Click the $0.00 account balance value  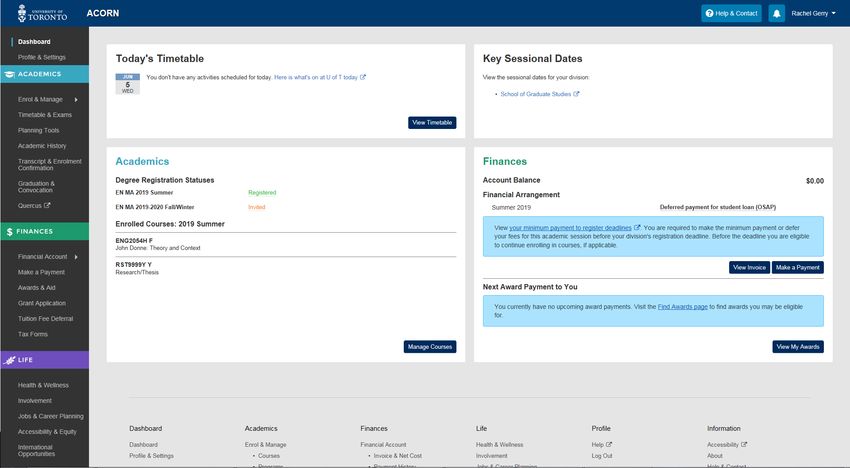815,181
